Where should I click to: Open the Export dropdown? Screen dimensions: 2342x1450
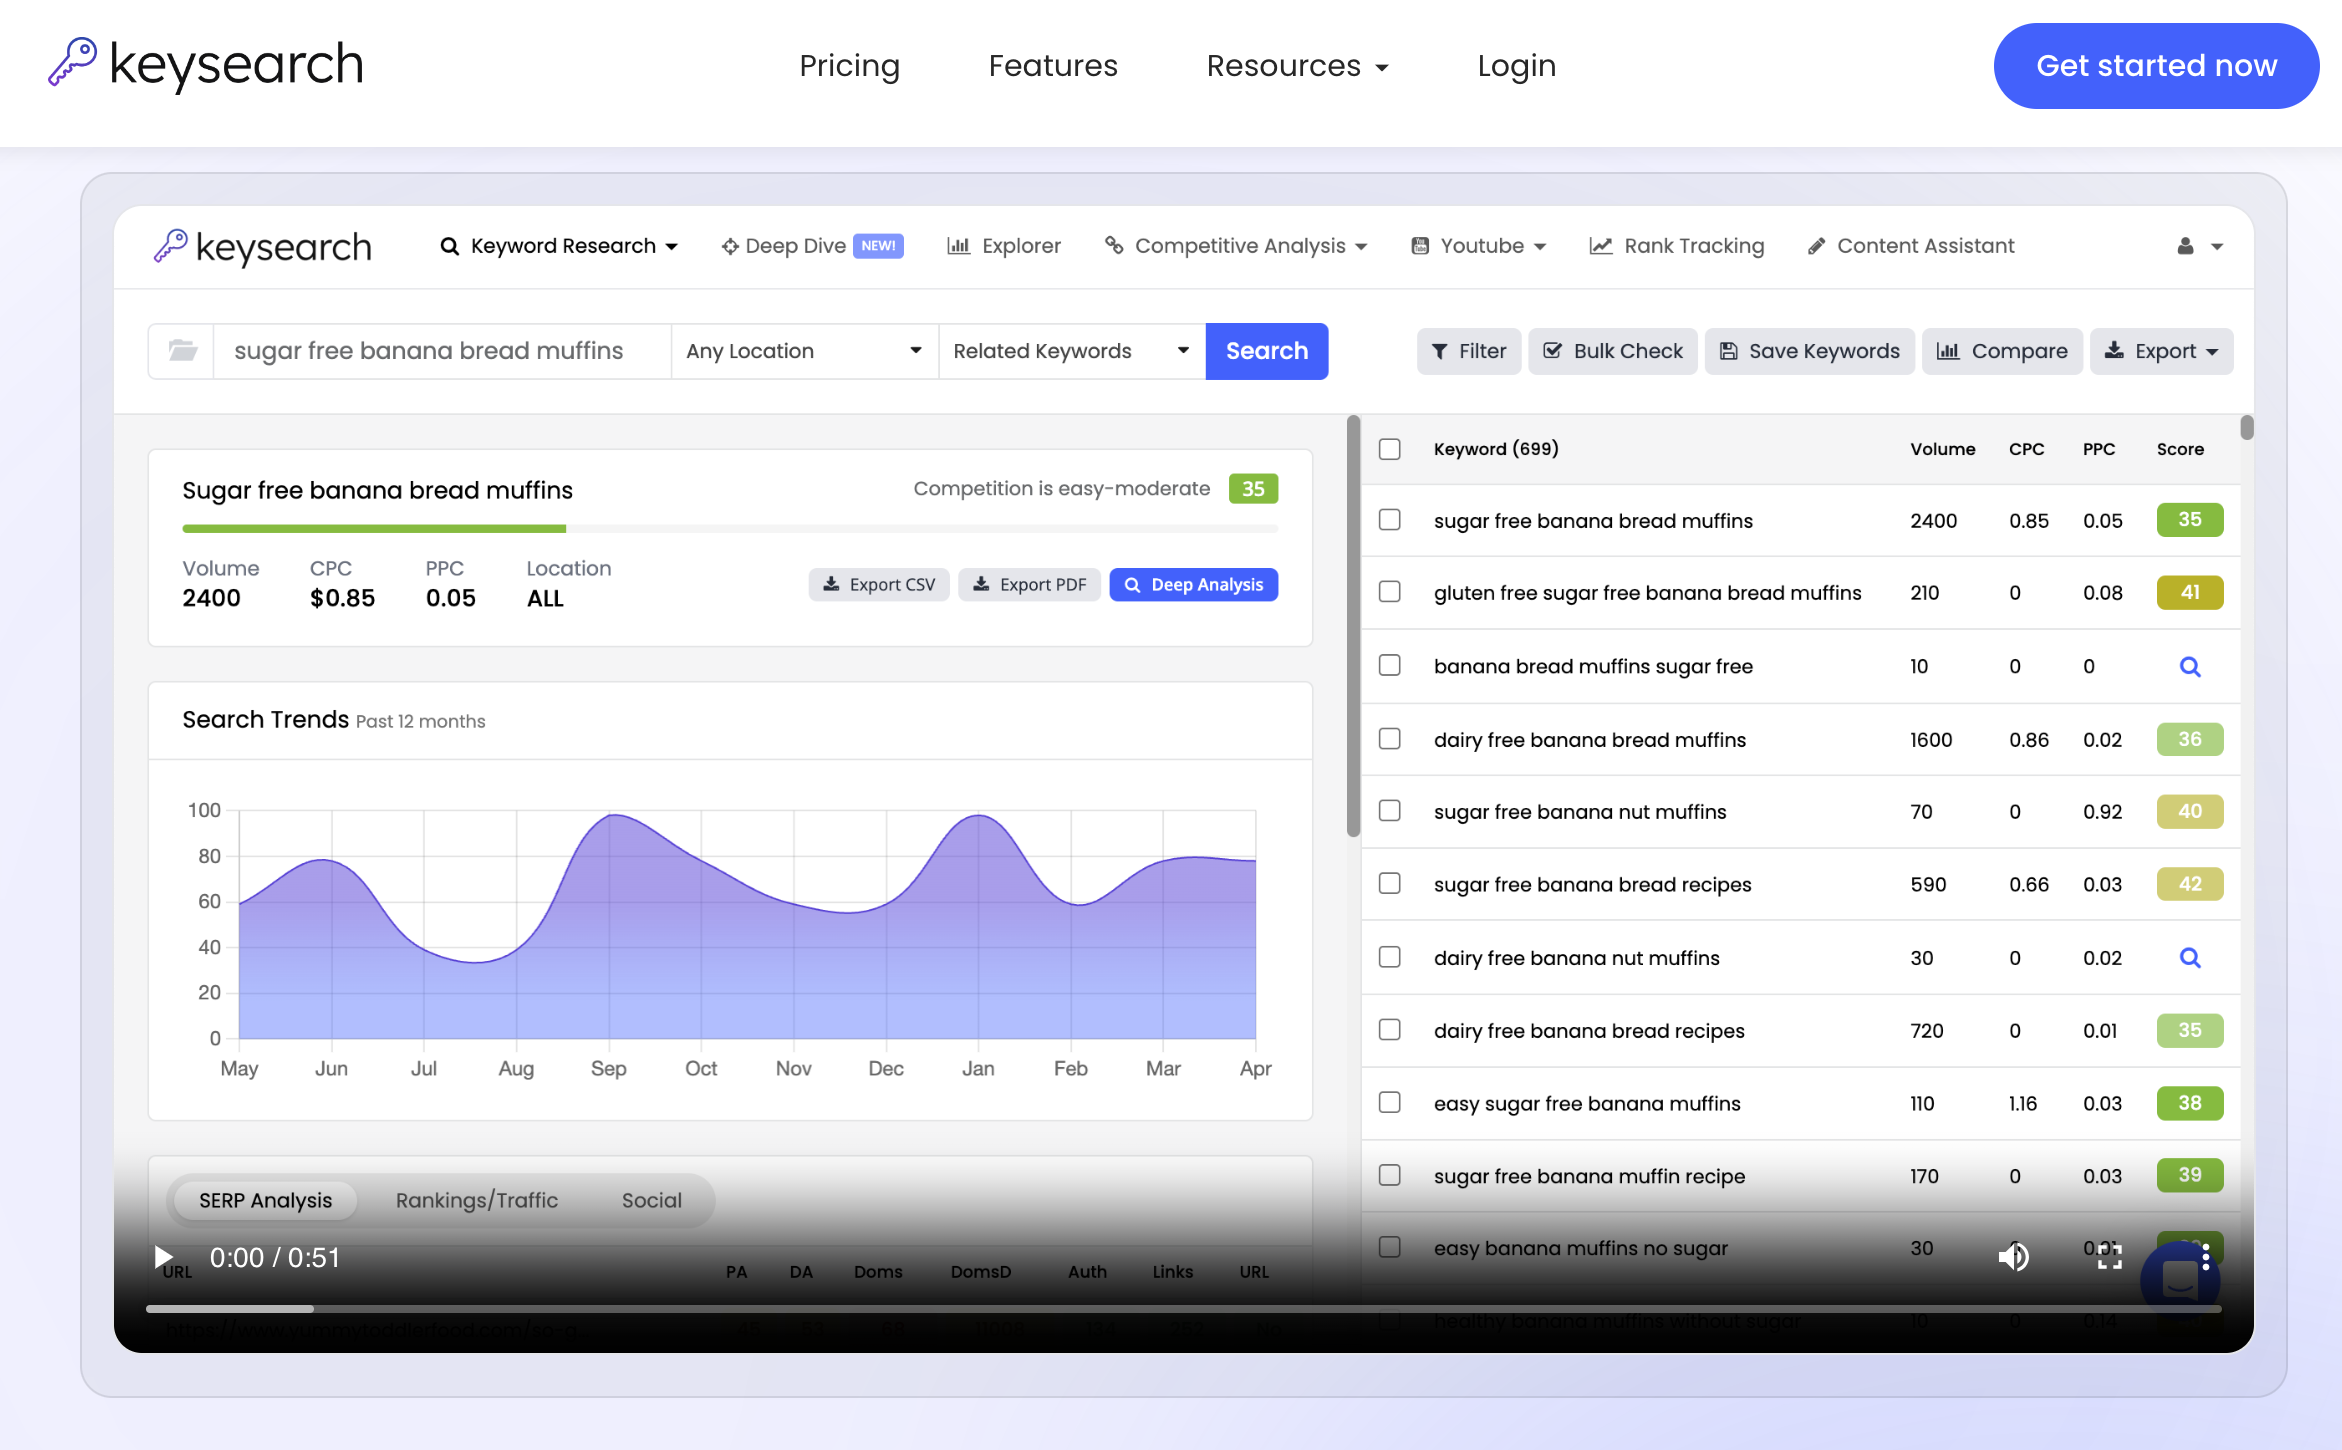pyautogui.click(x=2161, y=351)
